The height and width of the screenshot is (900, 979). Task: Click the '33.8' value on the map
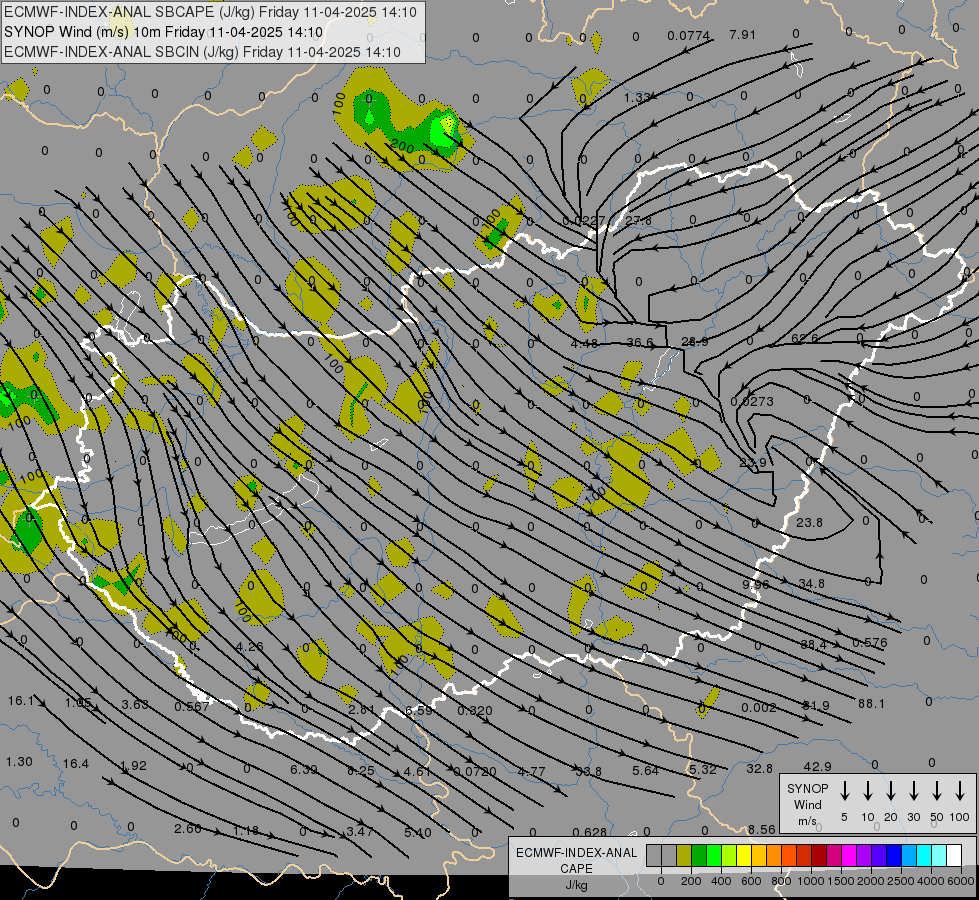pos(588,772)
